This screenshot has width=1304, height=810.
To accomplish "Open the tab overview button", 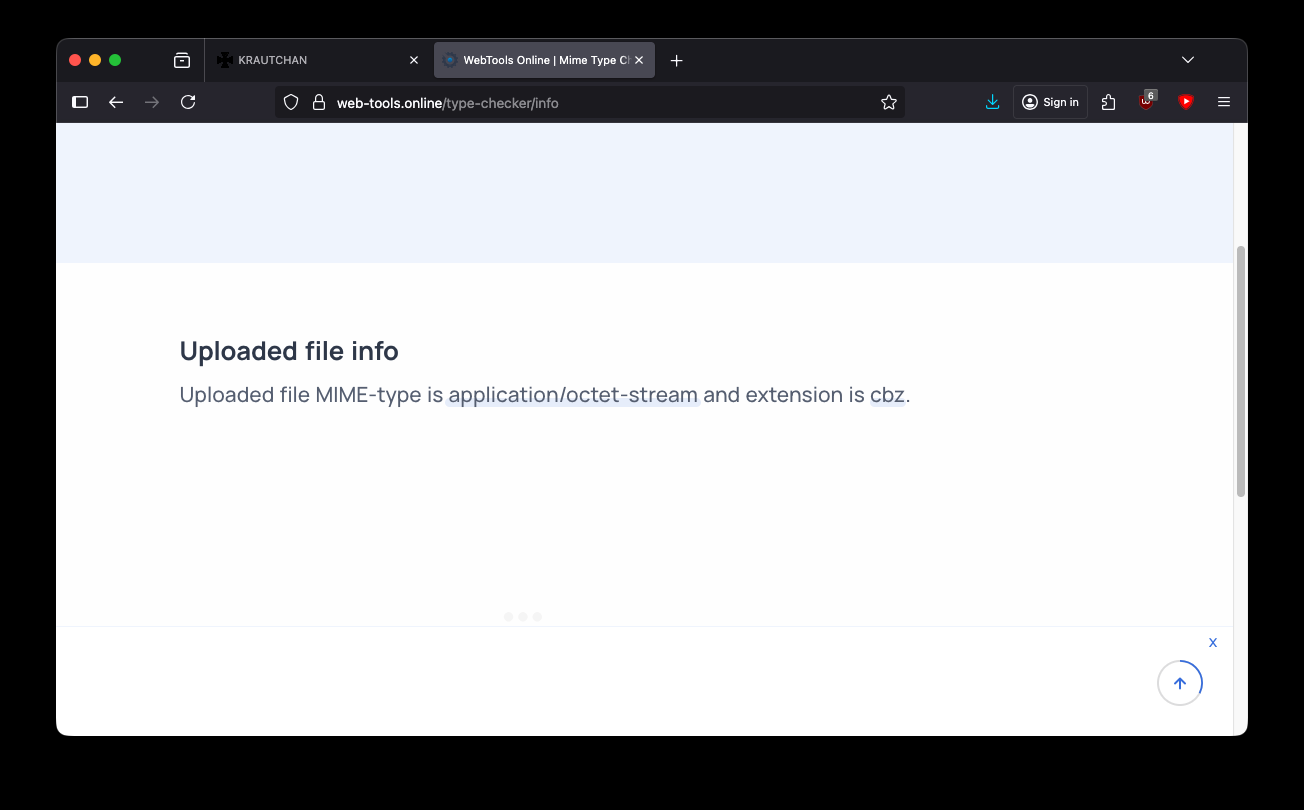I will click(x=182, y=60).
